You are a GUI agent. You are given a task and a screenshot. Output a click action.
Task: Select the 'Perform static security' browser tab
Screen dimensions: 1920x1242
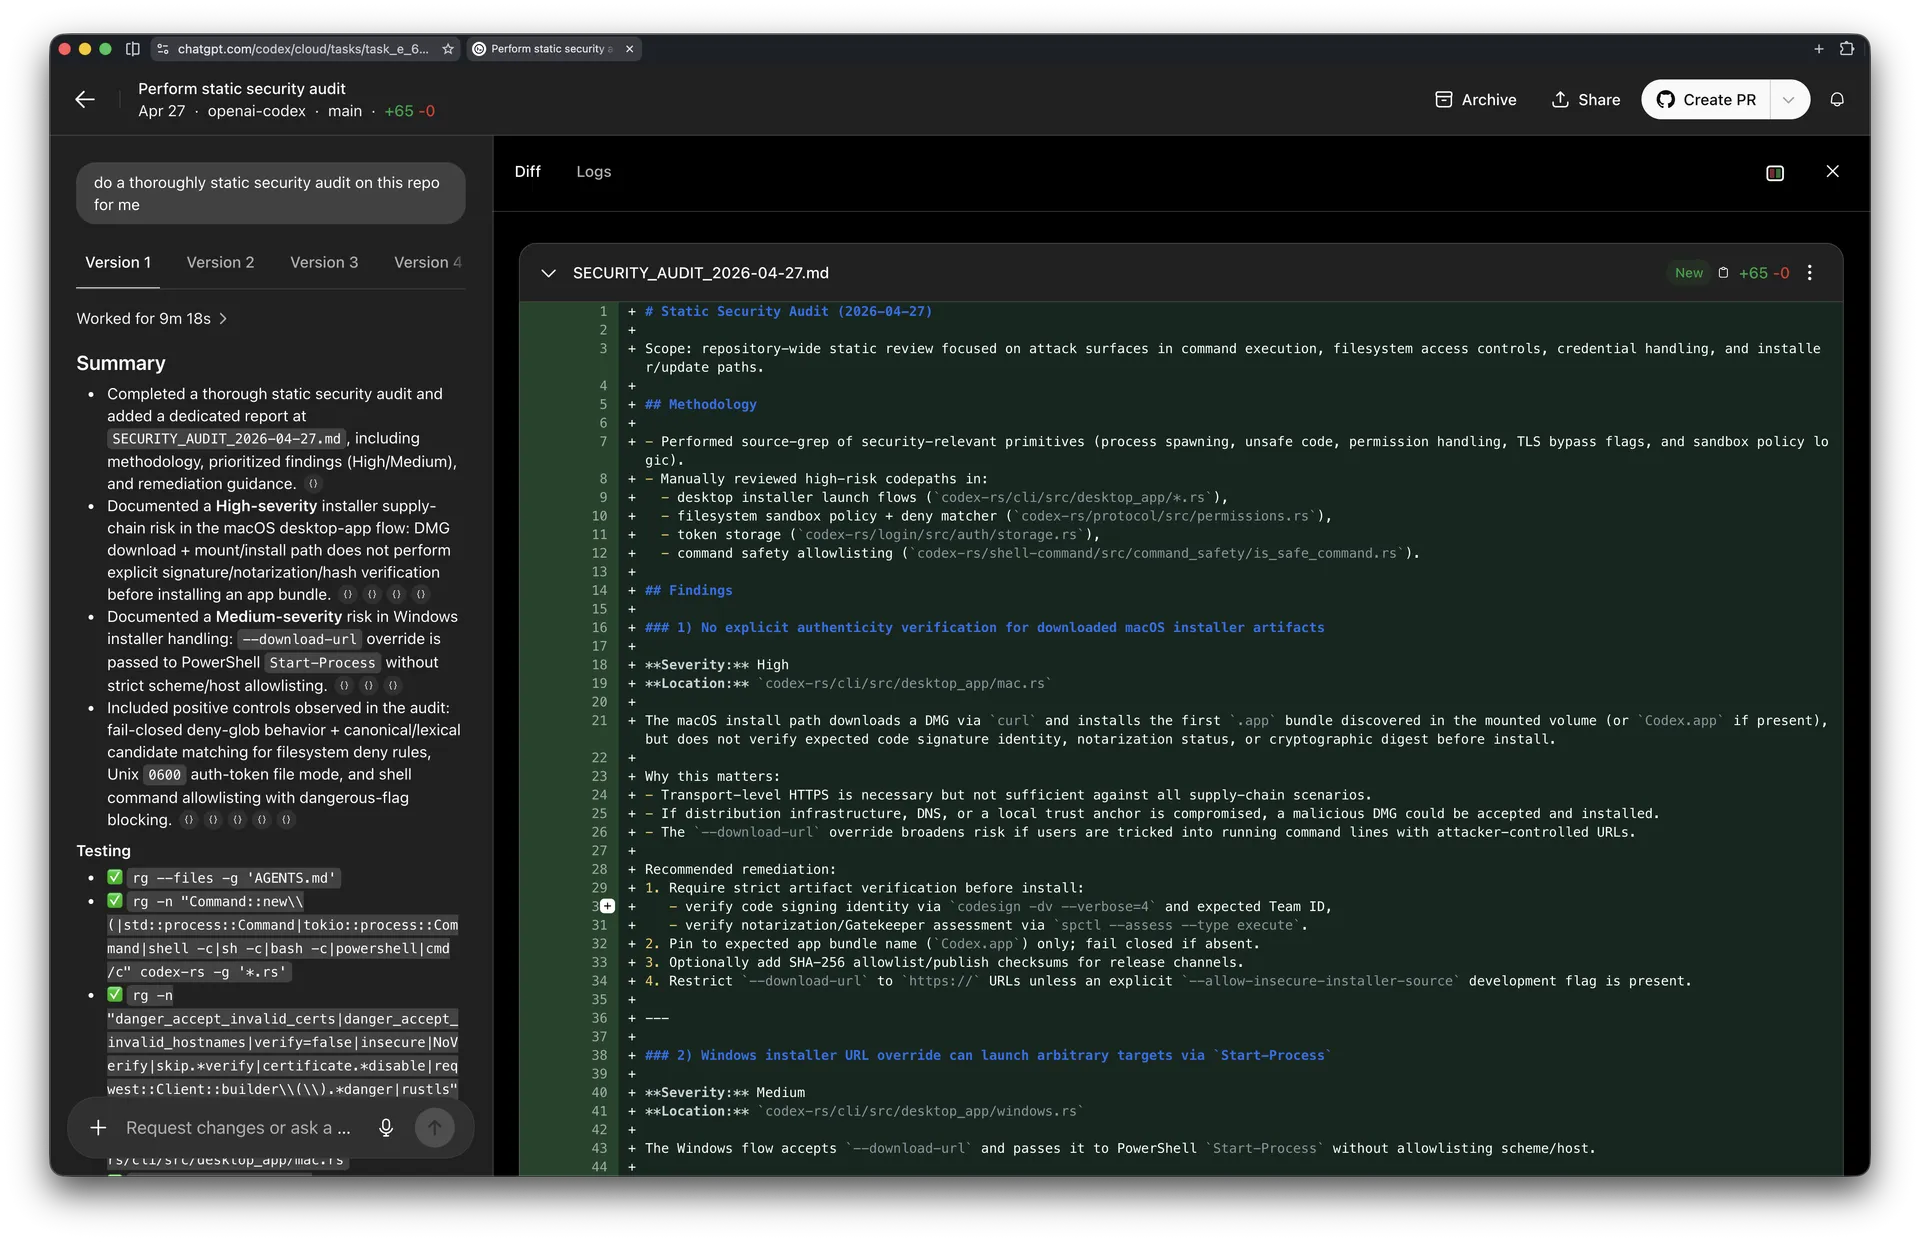pyautogui.click(x=553, y=49)
